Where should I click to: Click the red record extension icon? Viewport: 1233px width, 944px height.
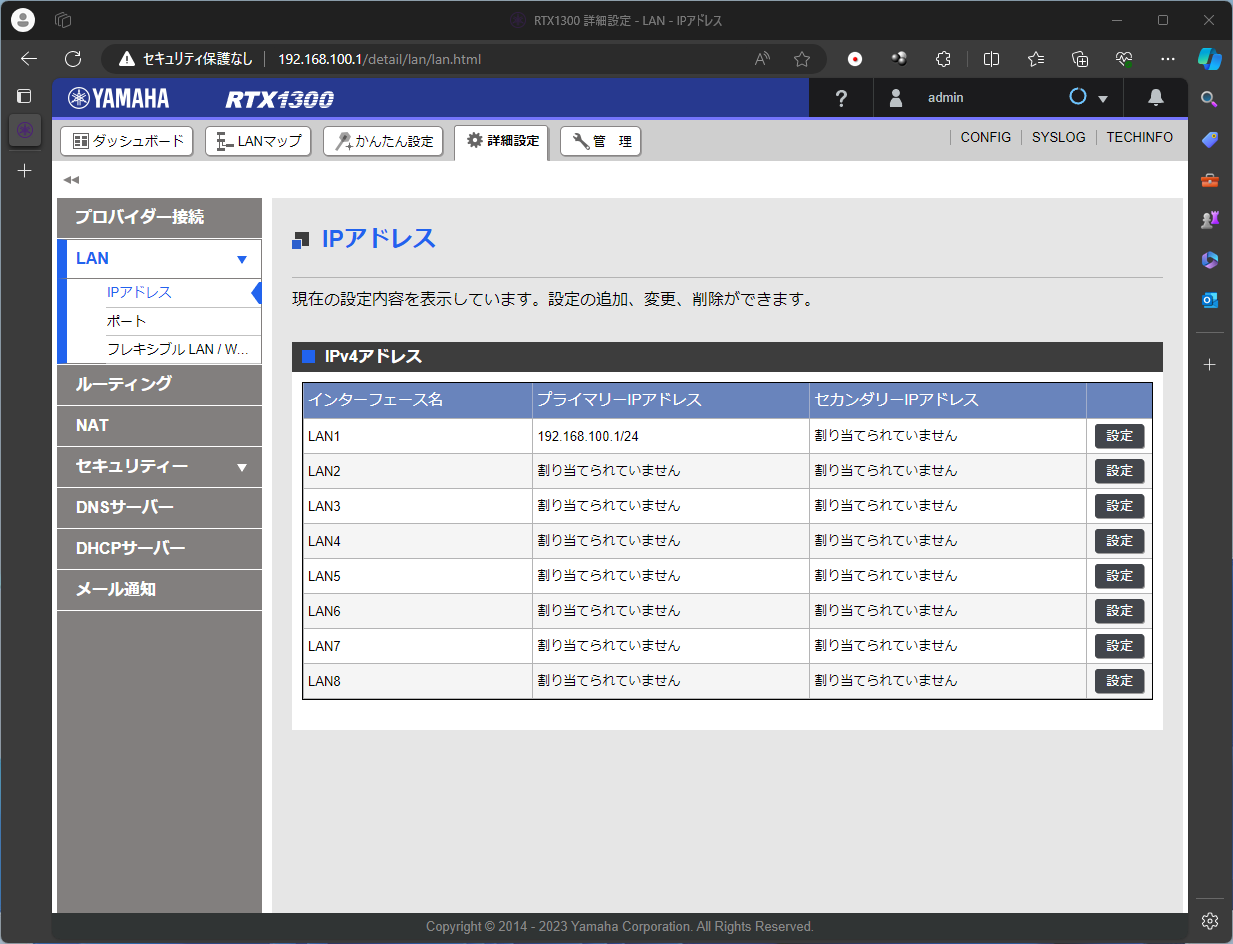click(855, 59)
